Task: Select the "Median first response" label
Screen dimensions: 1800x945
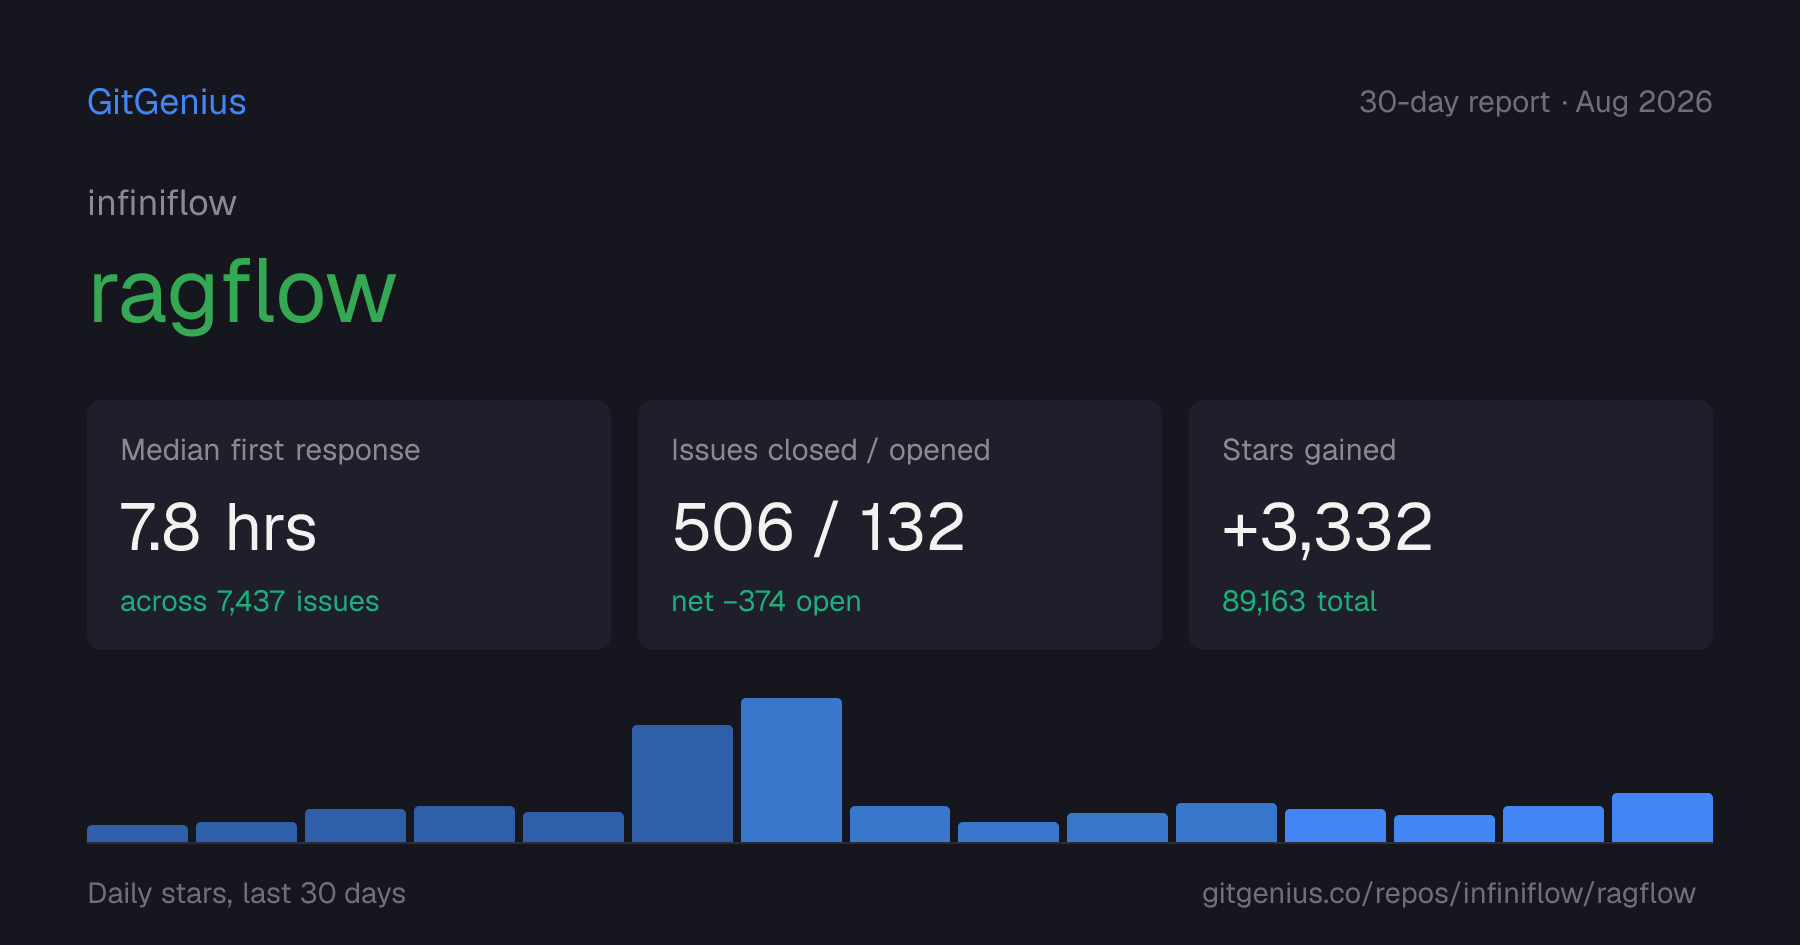Action: (270, 450)
